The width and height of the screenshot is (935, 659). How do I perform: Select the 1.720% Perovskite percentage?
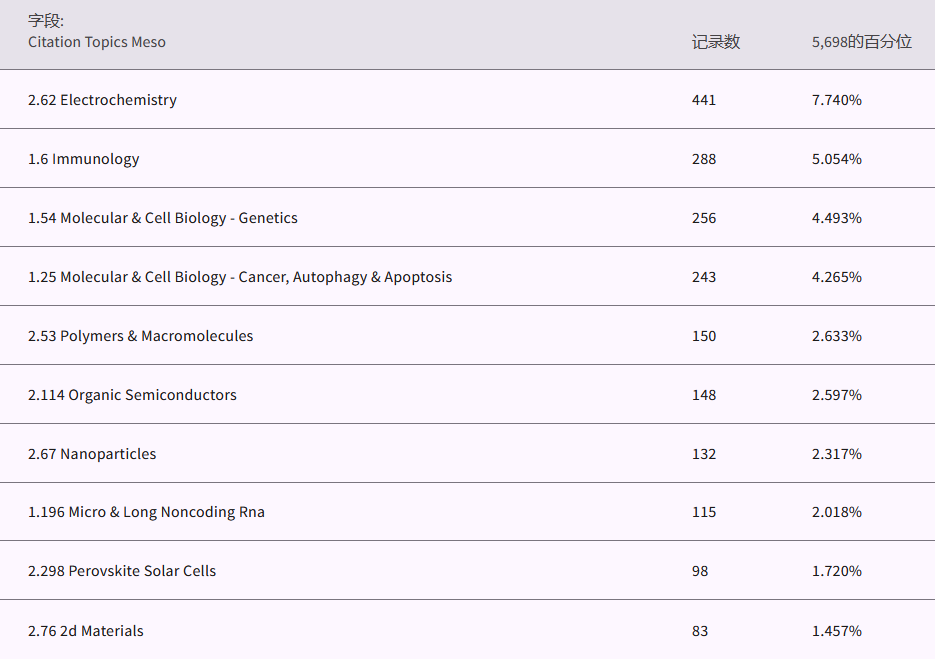tap(836, 571)
